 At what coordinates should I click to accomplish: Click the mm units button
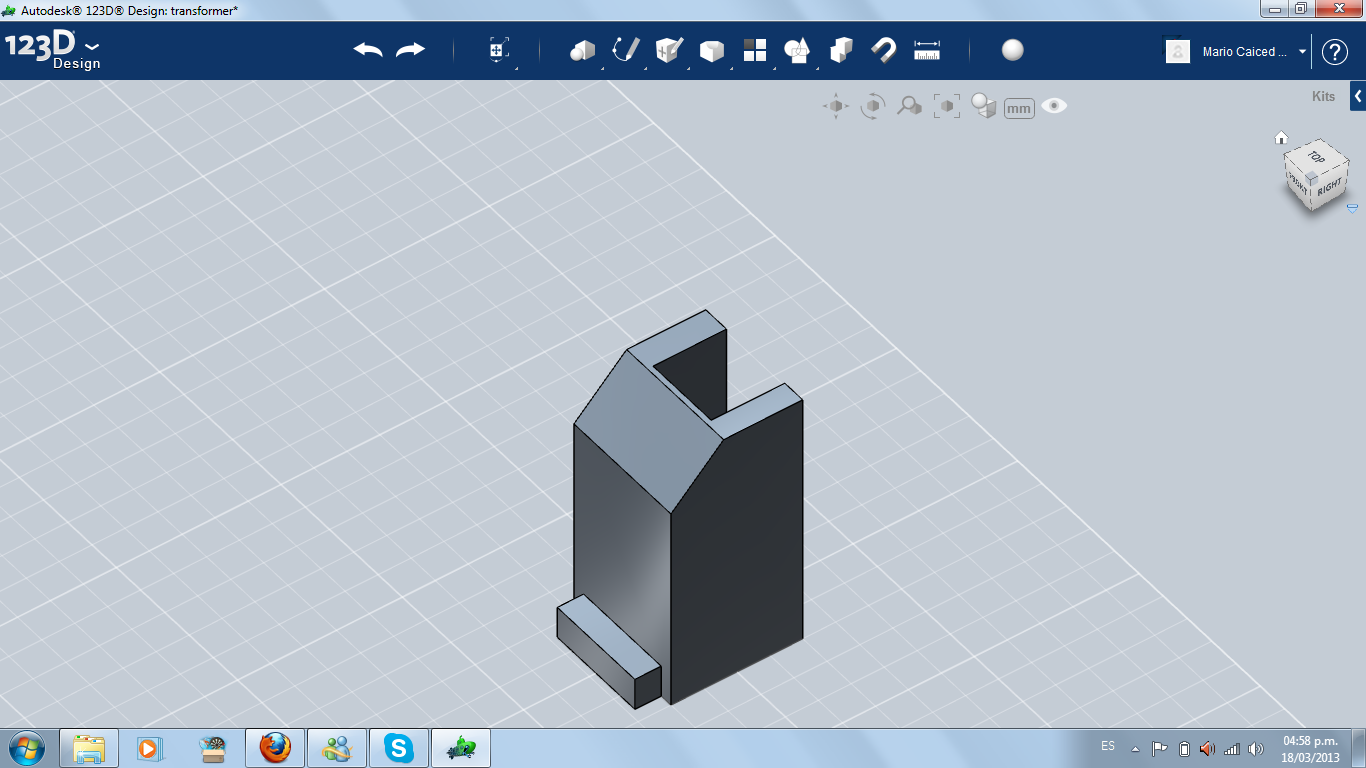pyautogui.click(x=1019, y=108)
